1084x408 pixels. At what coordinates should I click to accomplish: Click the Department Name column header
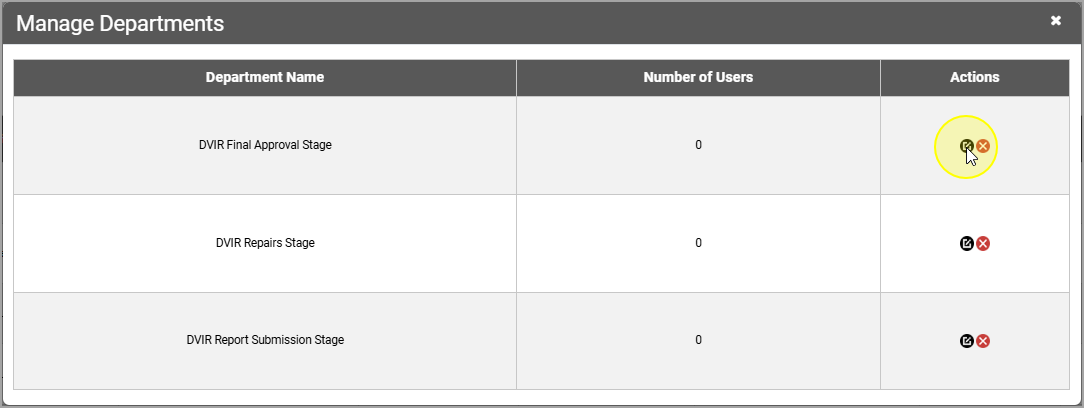click(x=265, y=77)
